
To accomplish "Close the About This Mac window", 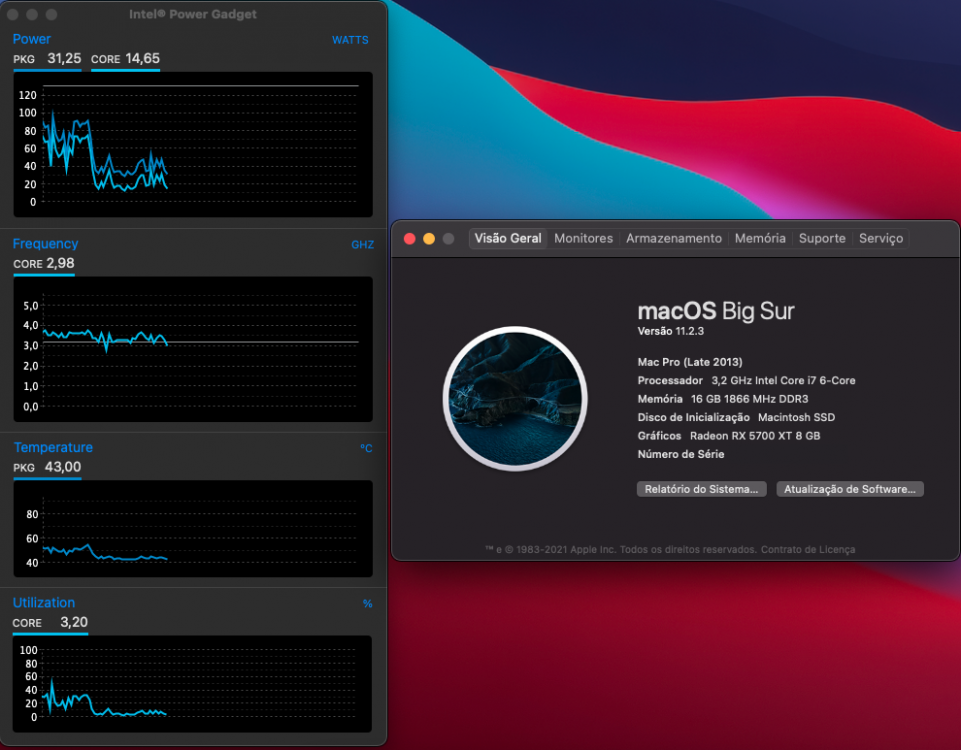I will tap(409, 238).
